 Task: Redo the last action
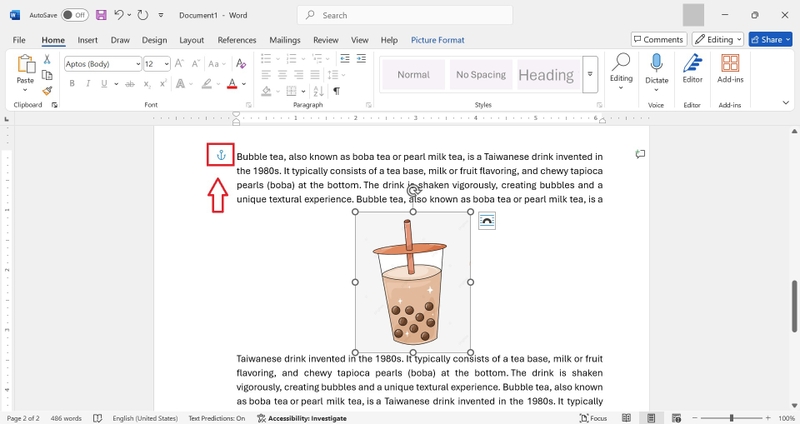click(x=143, y=15)
